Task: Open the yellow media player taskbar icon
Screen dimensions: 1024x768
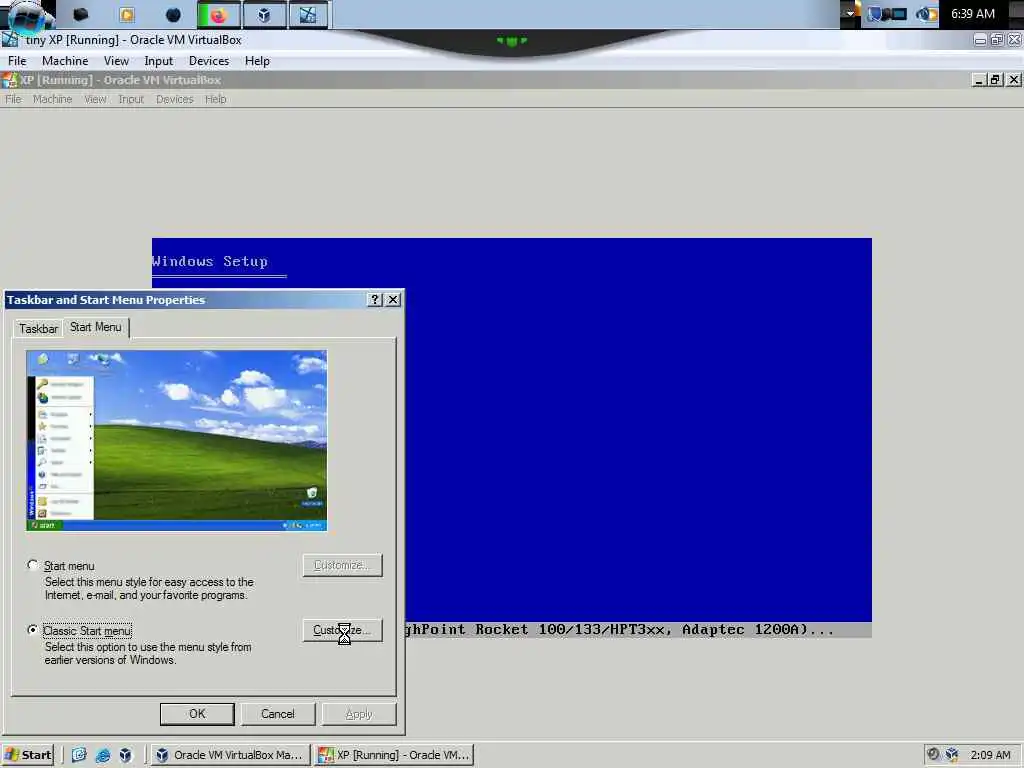Action: click(127, 14)
